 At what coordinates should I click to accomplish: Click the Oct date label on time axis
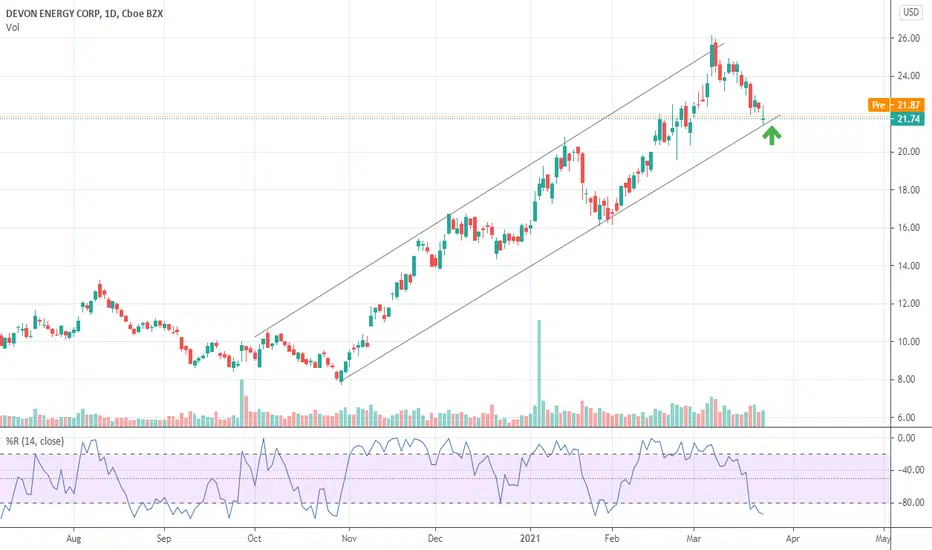(x=254, y=539)
